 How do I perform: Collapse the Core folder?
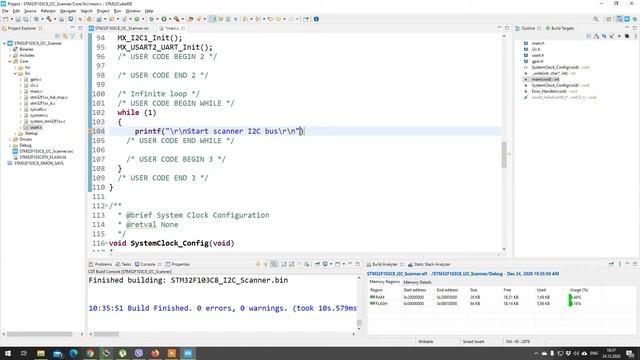10,61
